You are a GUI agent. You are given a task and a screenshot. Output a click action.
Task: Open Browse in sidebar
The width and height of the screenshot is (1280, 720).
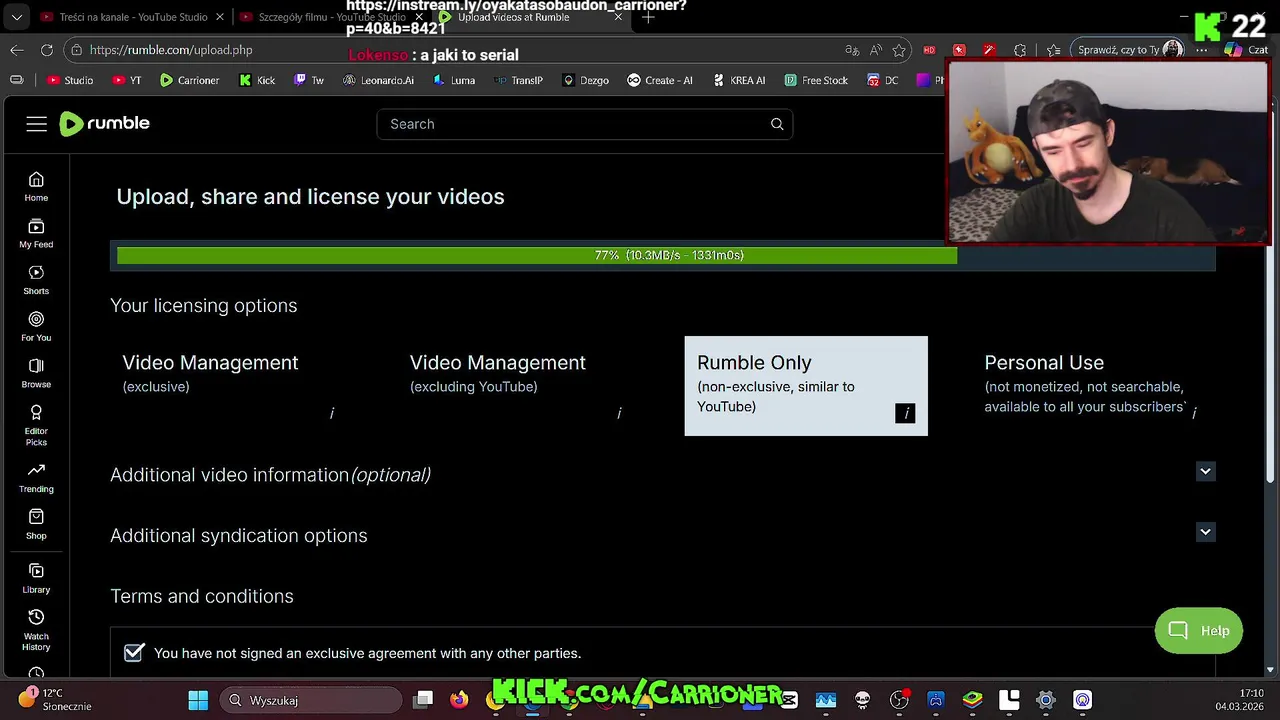pos(36,373)
